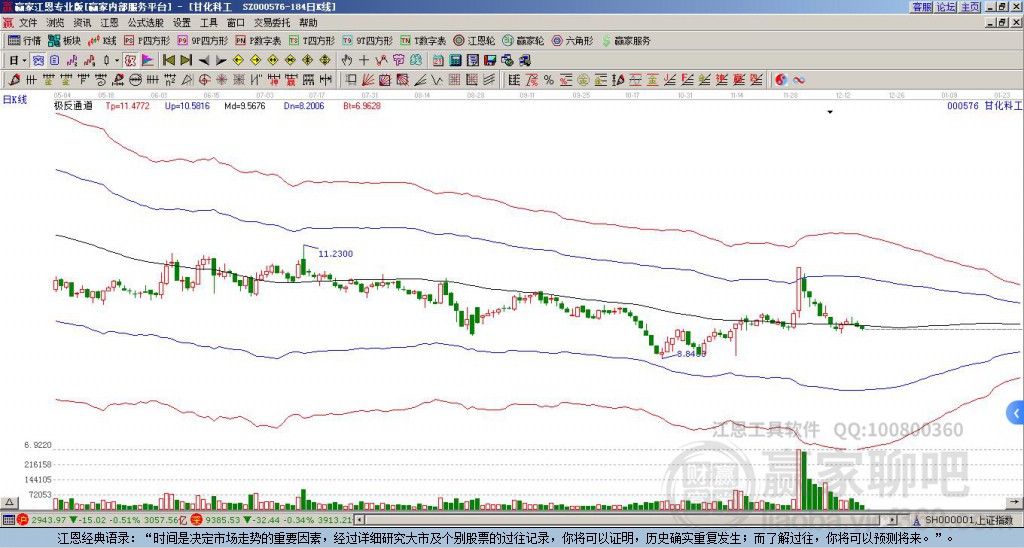Open the 客服 customer service link
The width and height of the screenshot is (1024, 548).
(x=921, y=7)
